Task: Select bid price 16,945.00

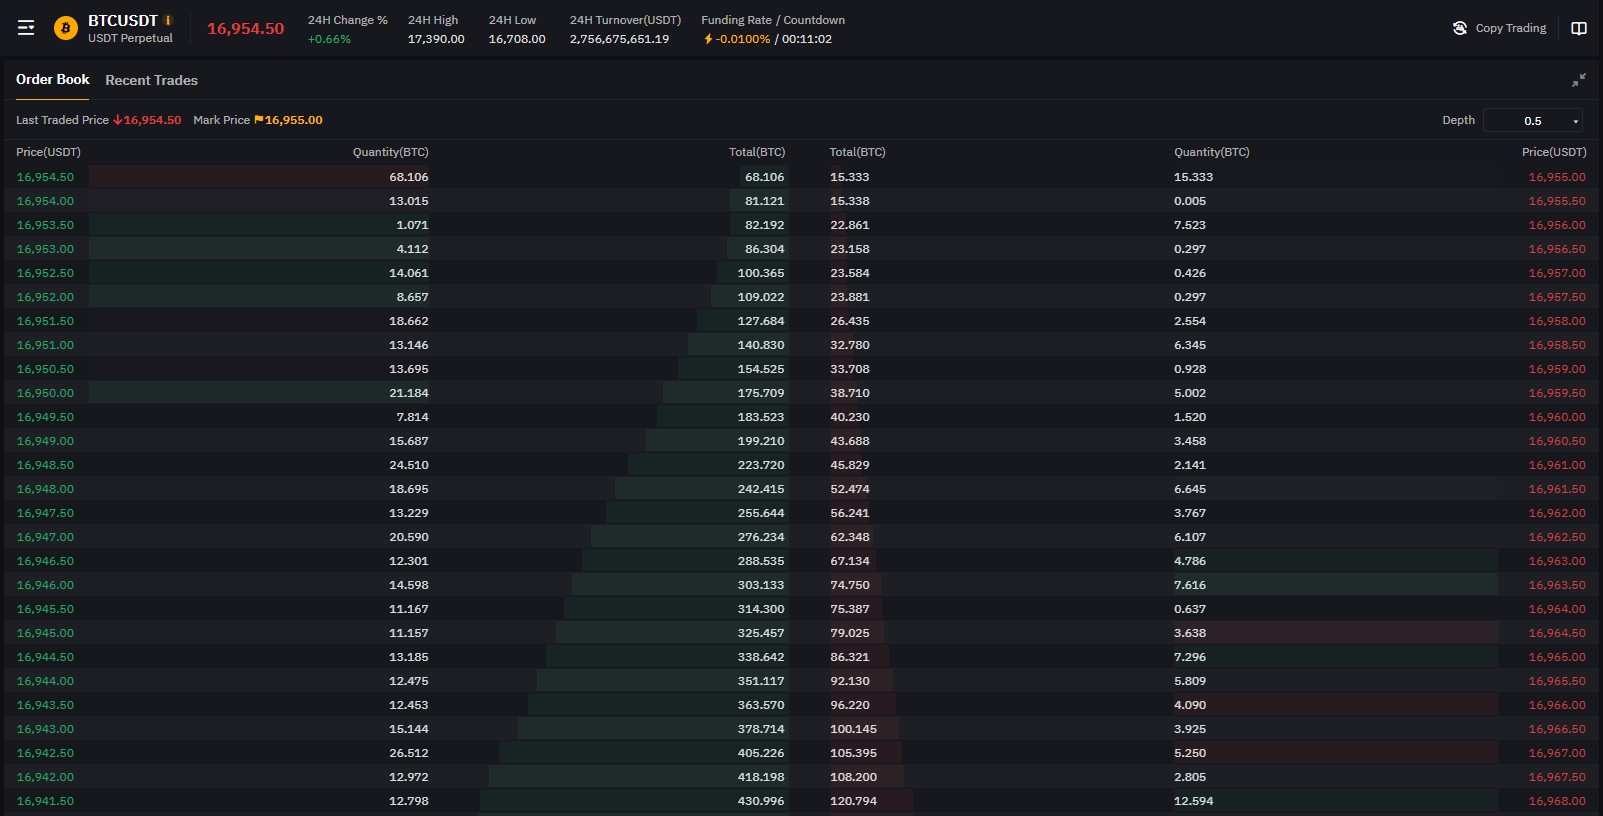Action: point(45,633)
